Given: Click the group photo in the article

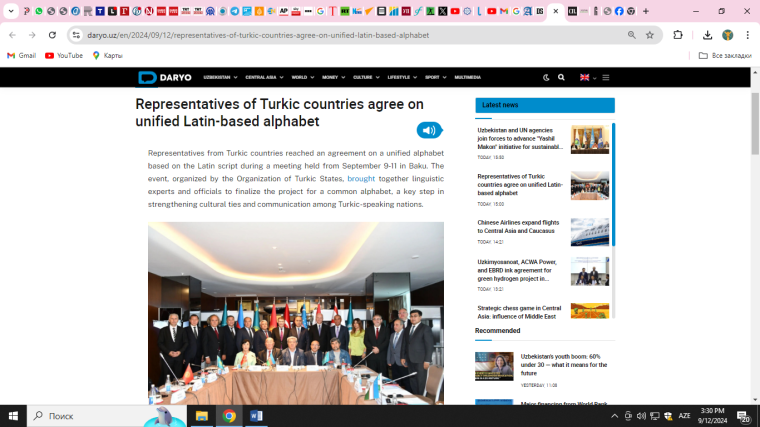Looking at the screenshot, I should pos(296,313).
